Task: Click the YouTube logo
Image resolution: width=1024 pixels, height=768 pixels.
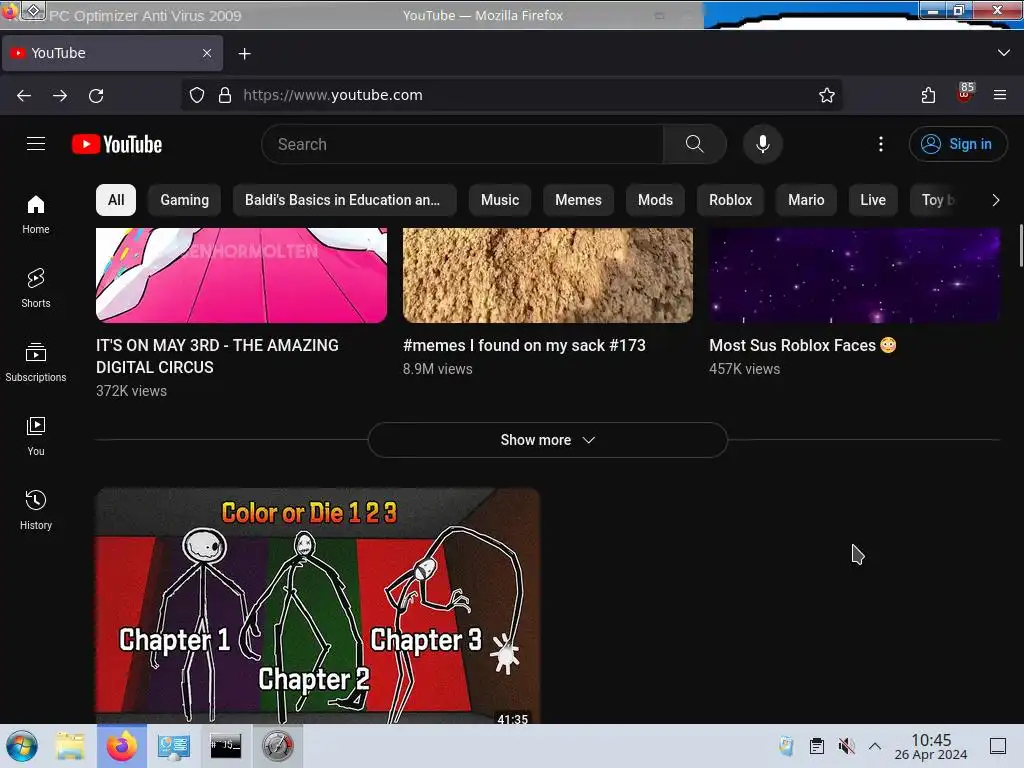Action: 117,144
